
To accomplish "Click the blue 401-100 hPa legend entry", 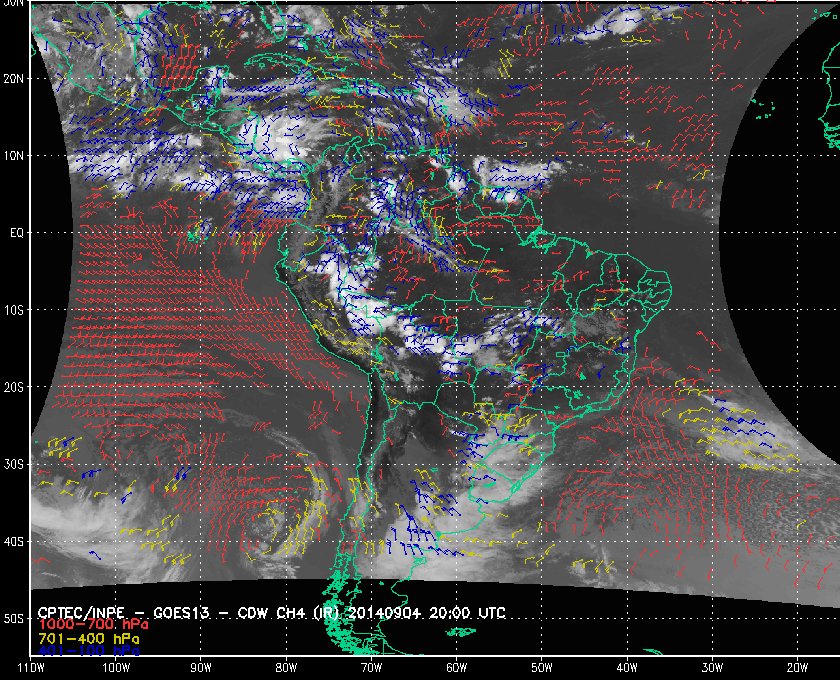I will click(88, 651).
